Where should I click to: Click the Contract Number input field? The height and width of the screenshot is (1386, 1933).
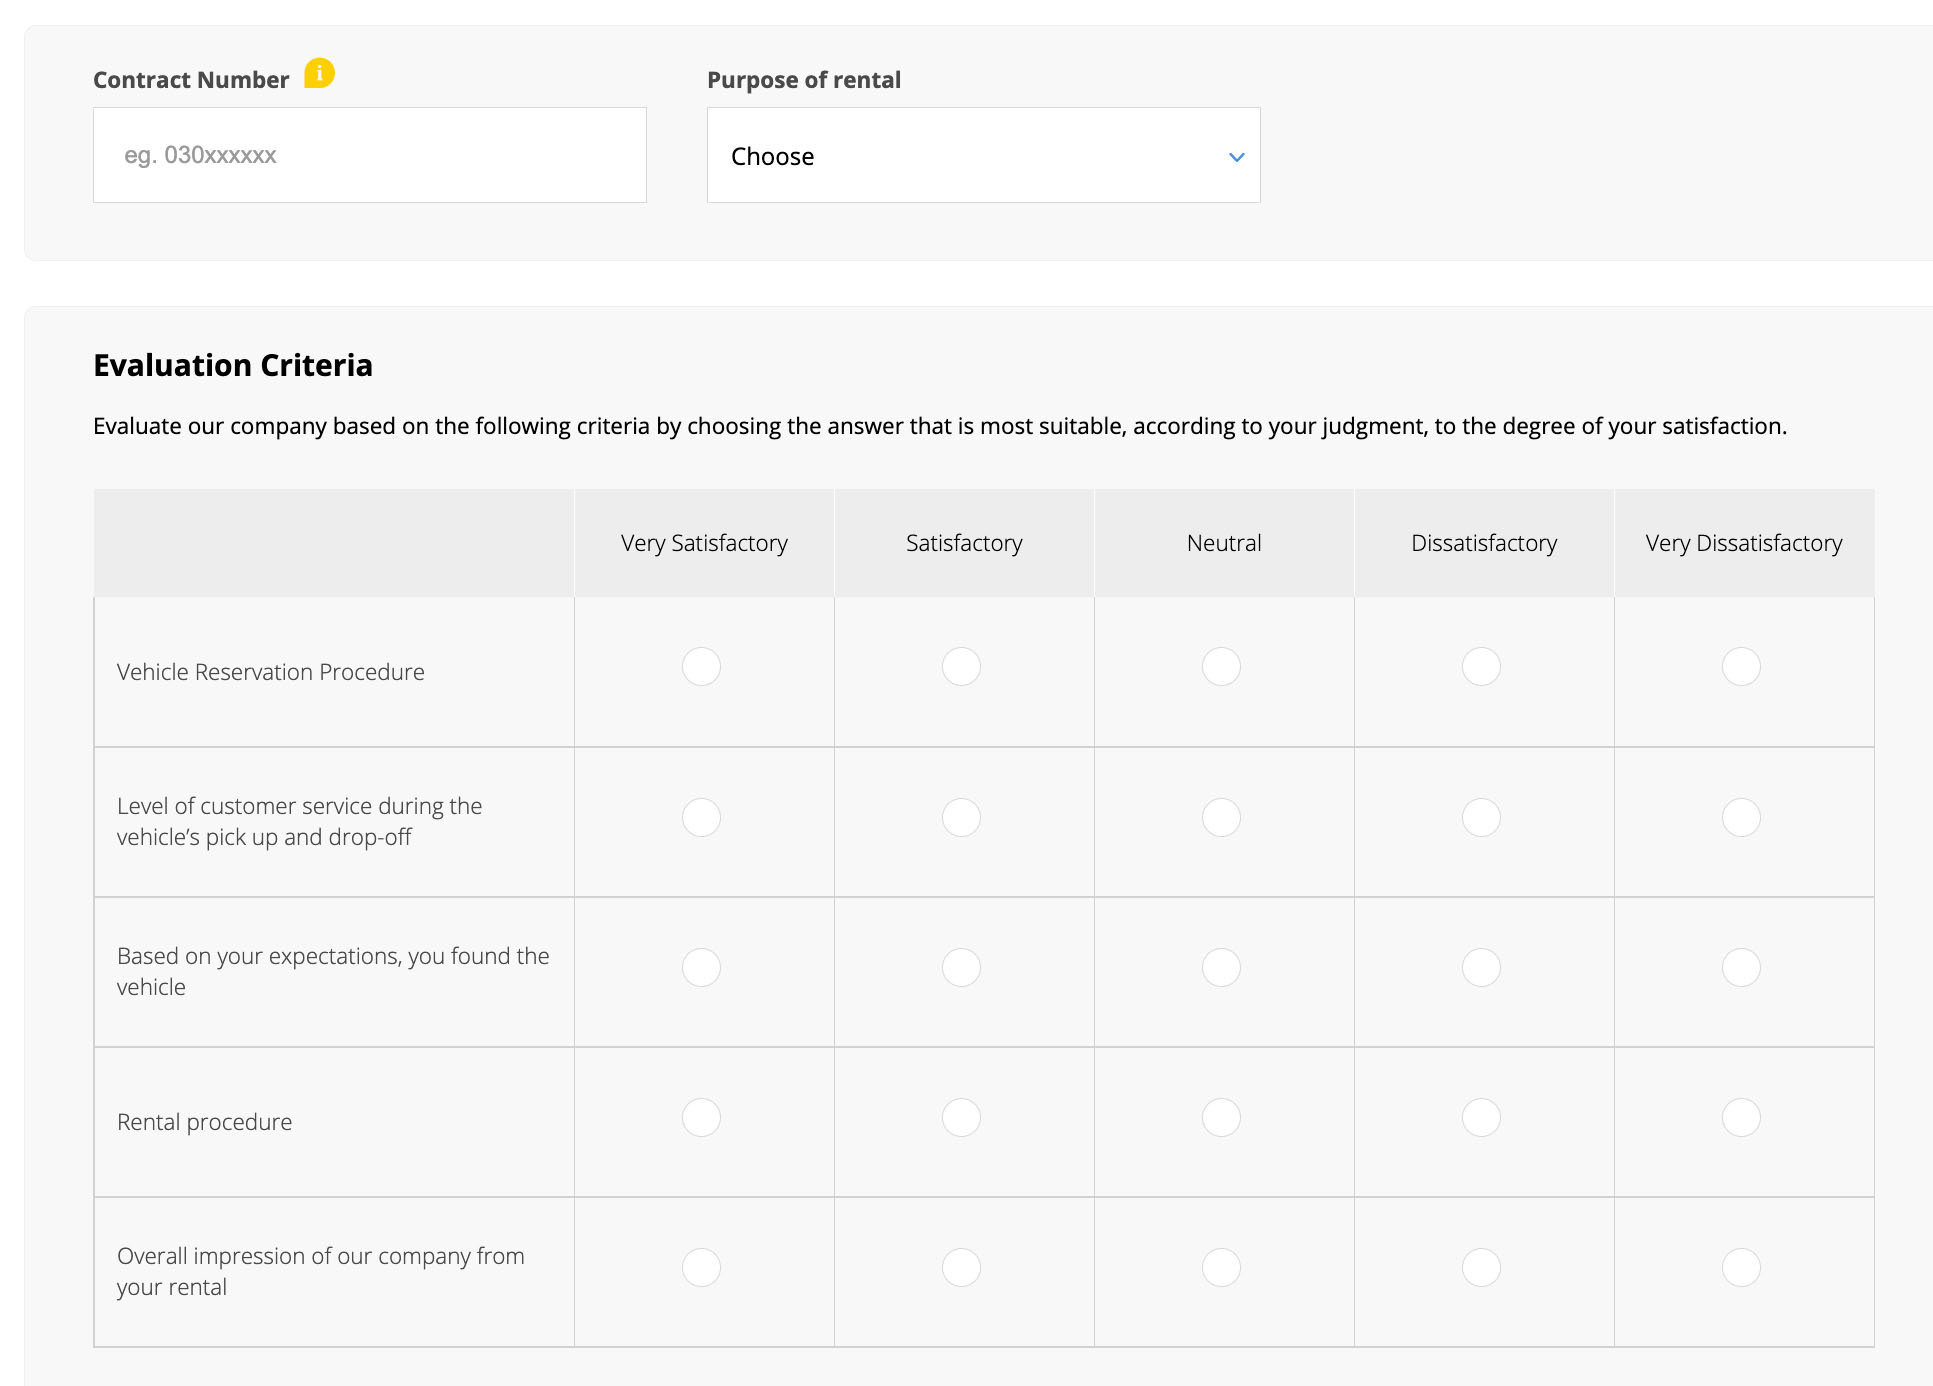(369, 156)
